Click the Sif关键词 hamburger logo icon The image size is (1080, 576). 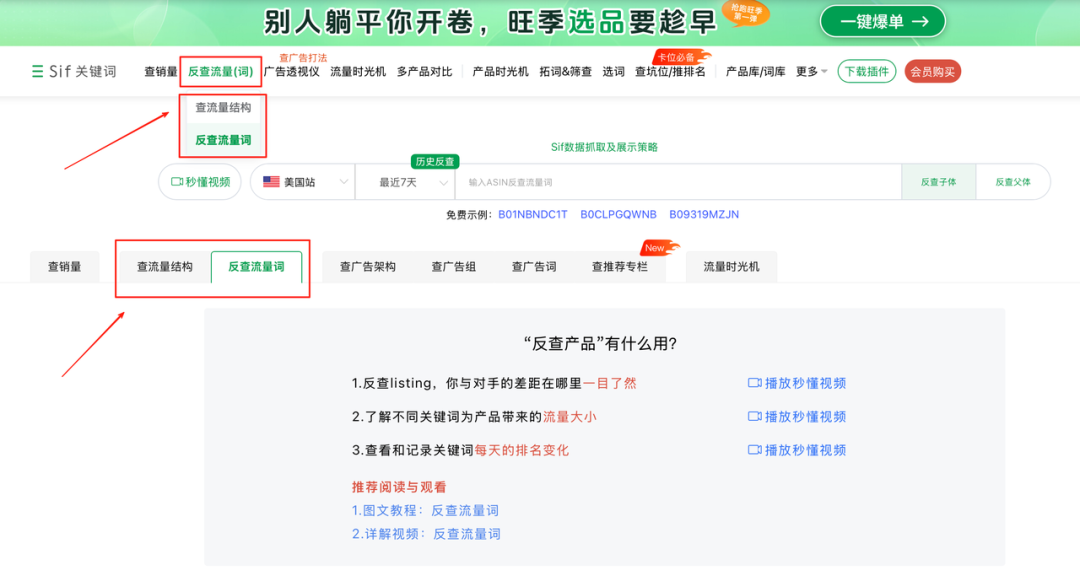click(x=35, y=70)
